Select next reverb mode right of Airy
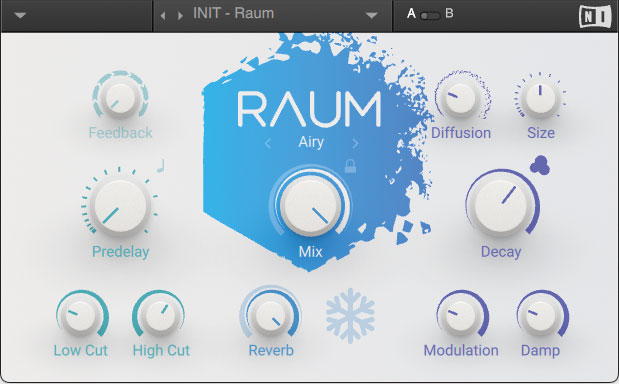 point(355,143)
